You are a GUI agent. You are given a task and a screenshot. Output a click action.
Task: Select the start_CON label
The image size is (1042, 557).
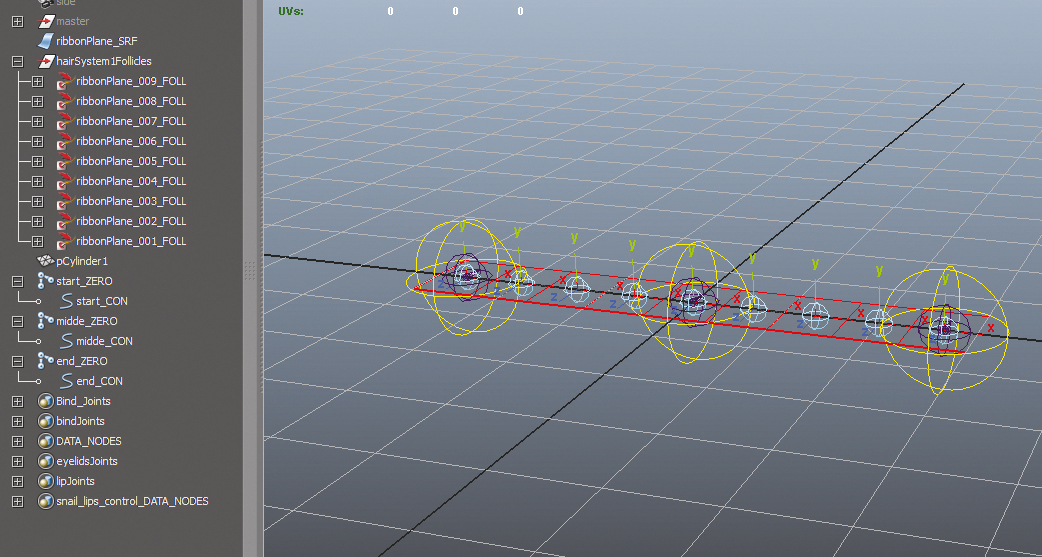pos(102,301)
